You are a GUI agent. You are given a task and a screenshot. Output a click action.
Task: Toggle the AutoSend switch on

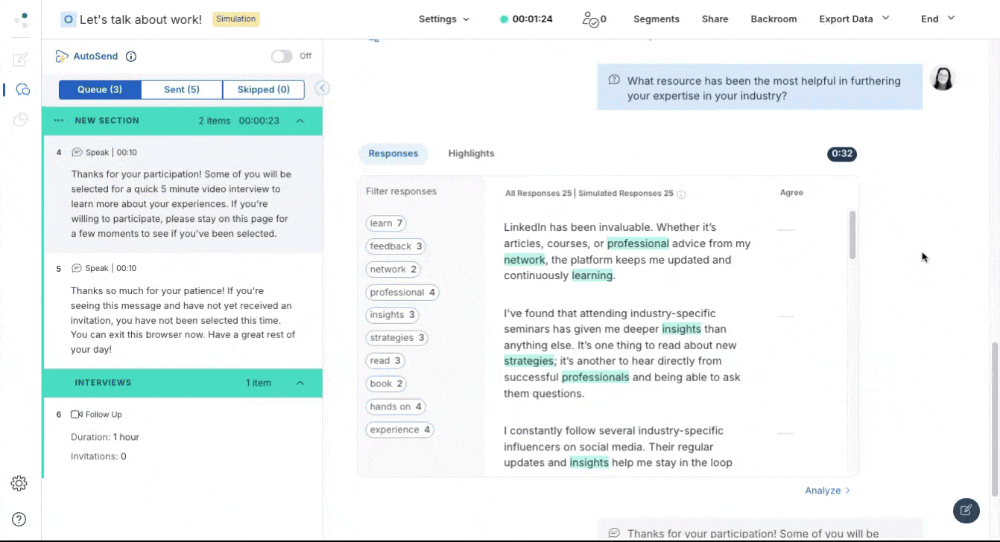point(282,57)
